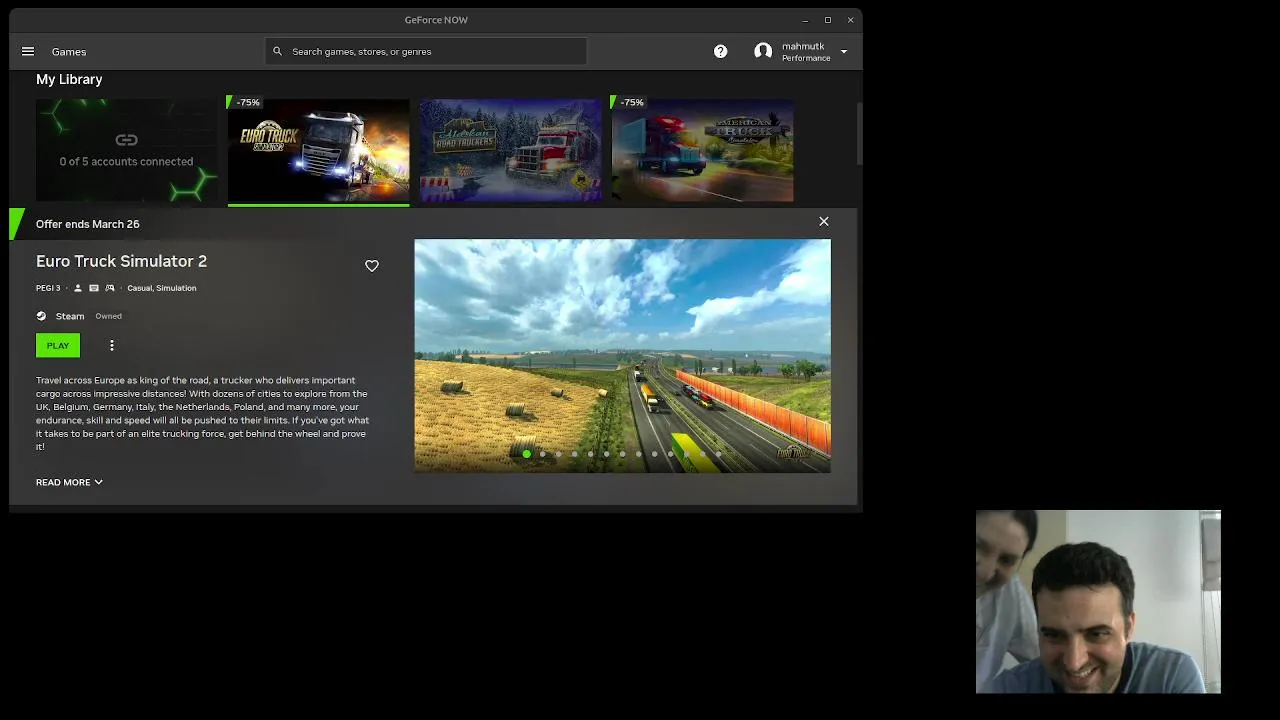Click the Casual, Simulation genre text
1280x720 pixels.
(x=161, y=288)
